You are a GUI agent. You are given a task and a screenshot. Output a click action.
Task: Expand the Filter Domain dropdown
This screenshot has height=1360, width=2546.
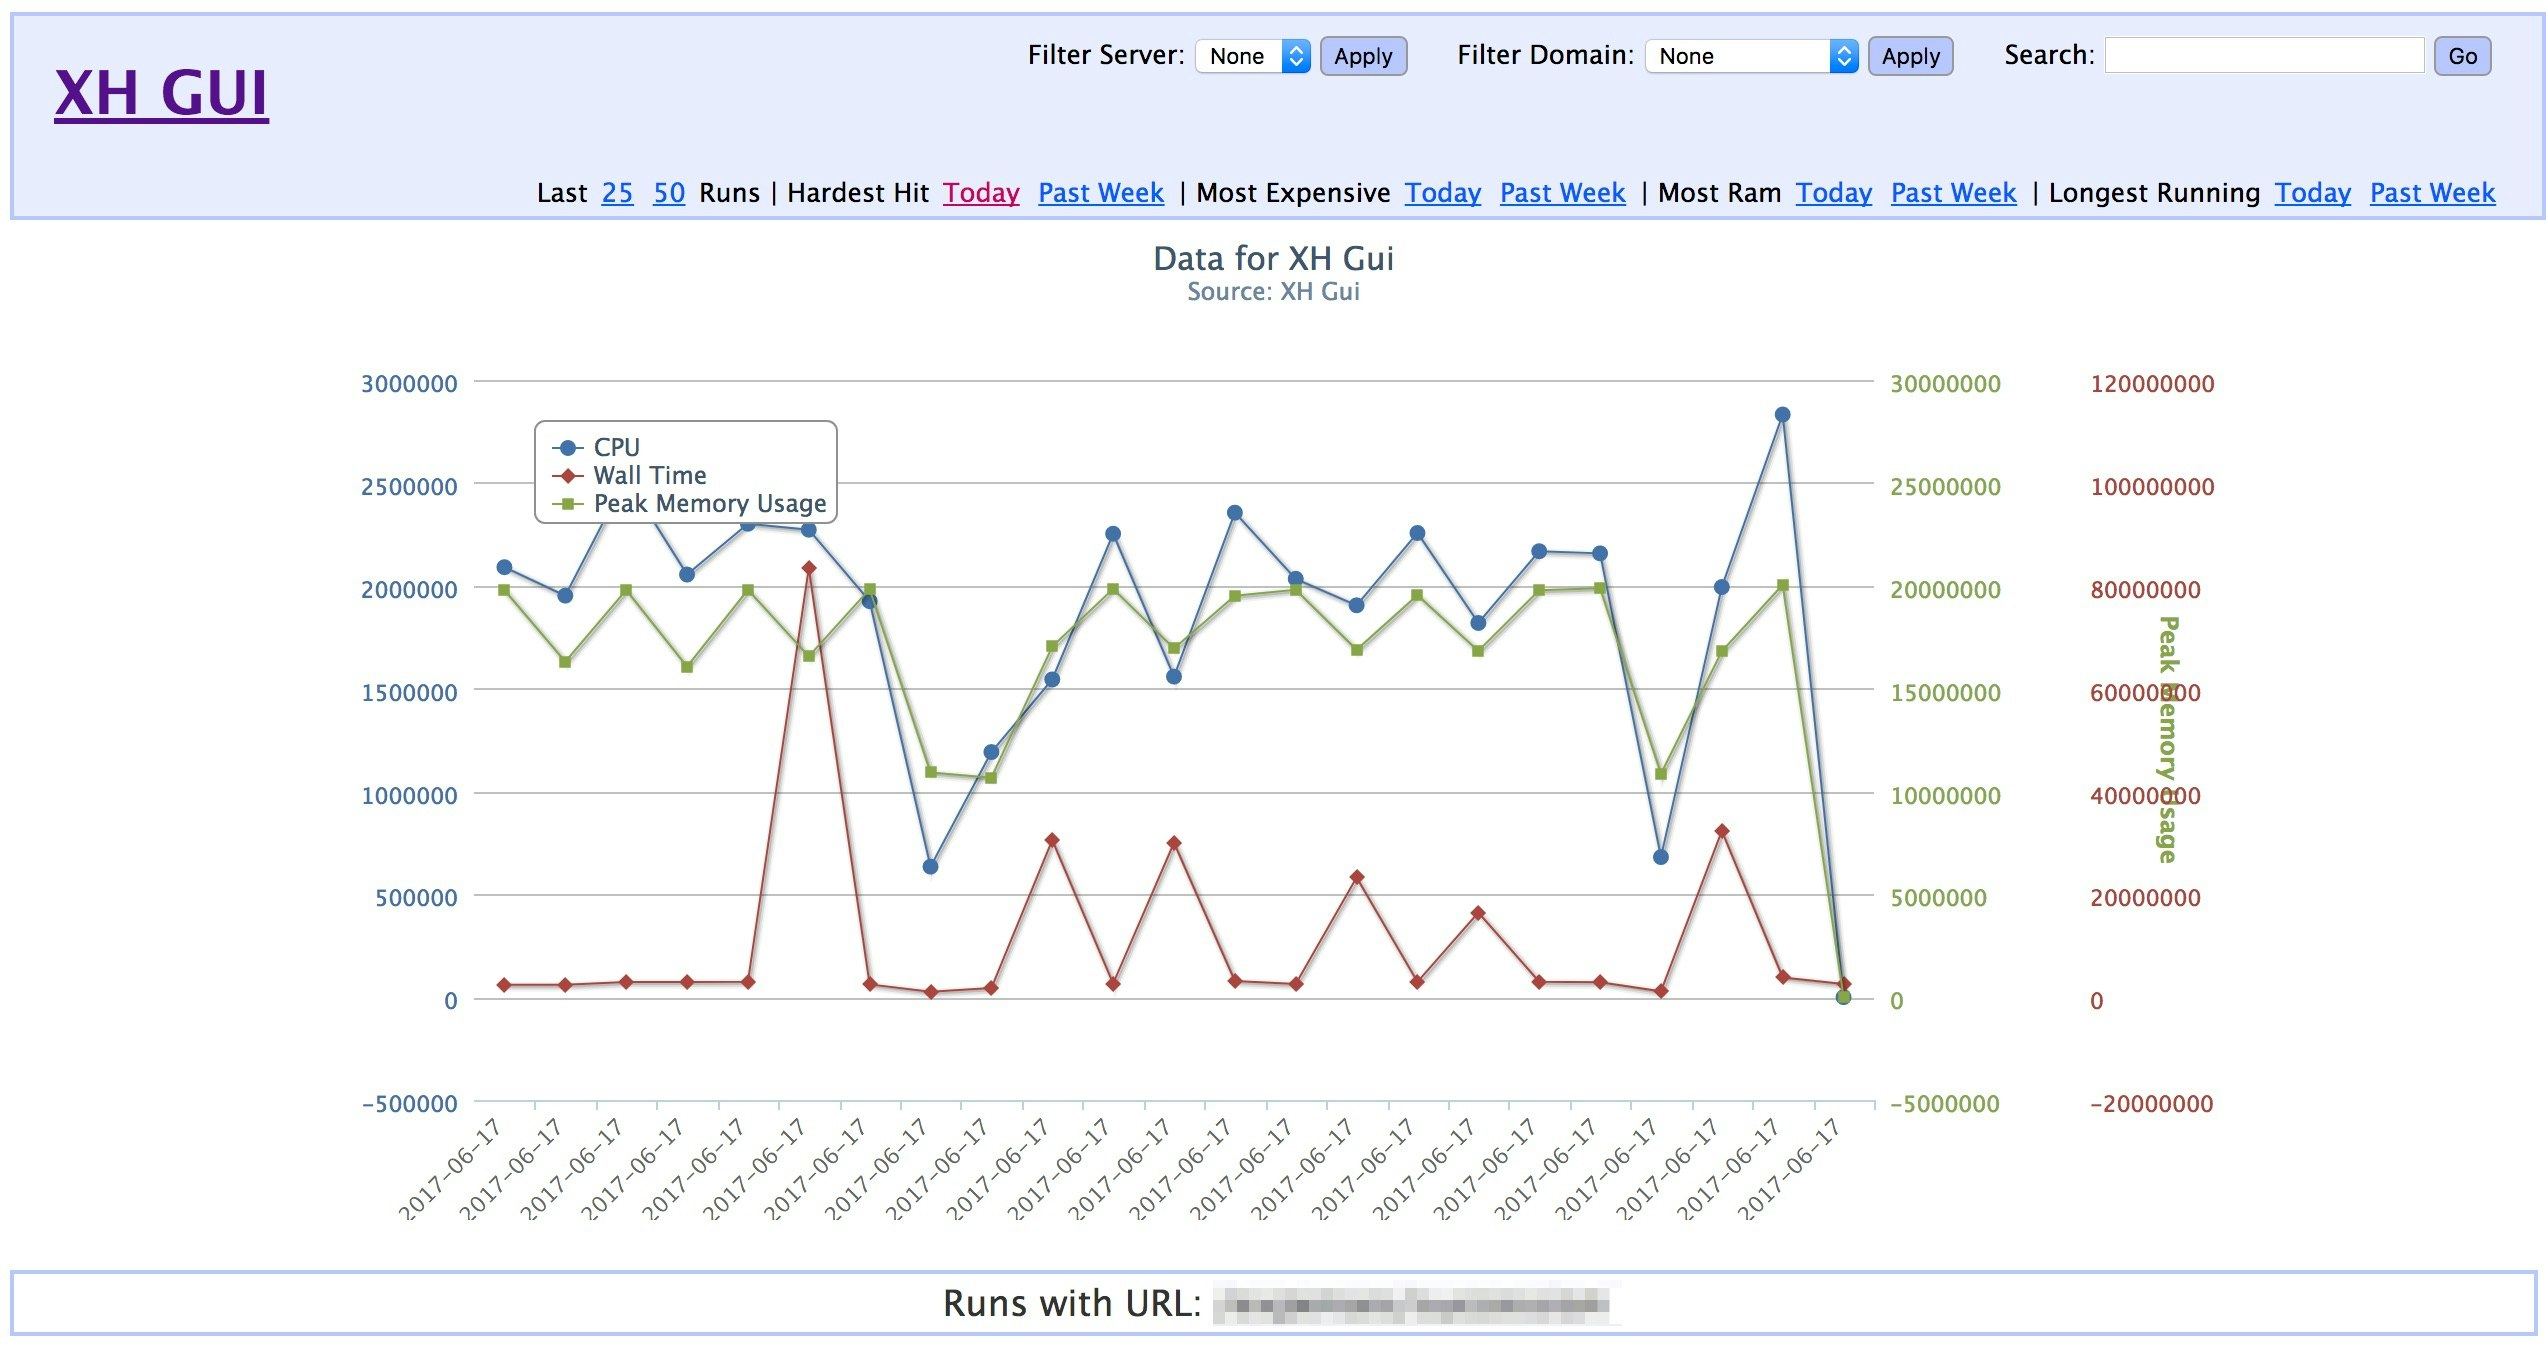click(x=1752, y=56)
